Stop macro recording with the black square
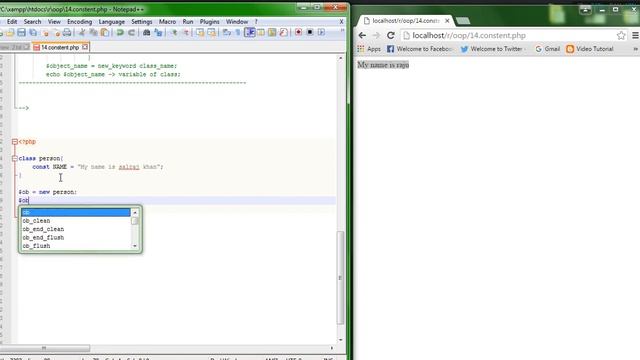This screenshot has width=640, height=360. (x=310, y=32)
